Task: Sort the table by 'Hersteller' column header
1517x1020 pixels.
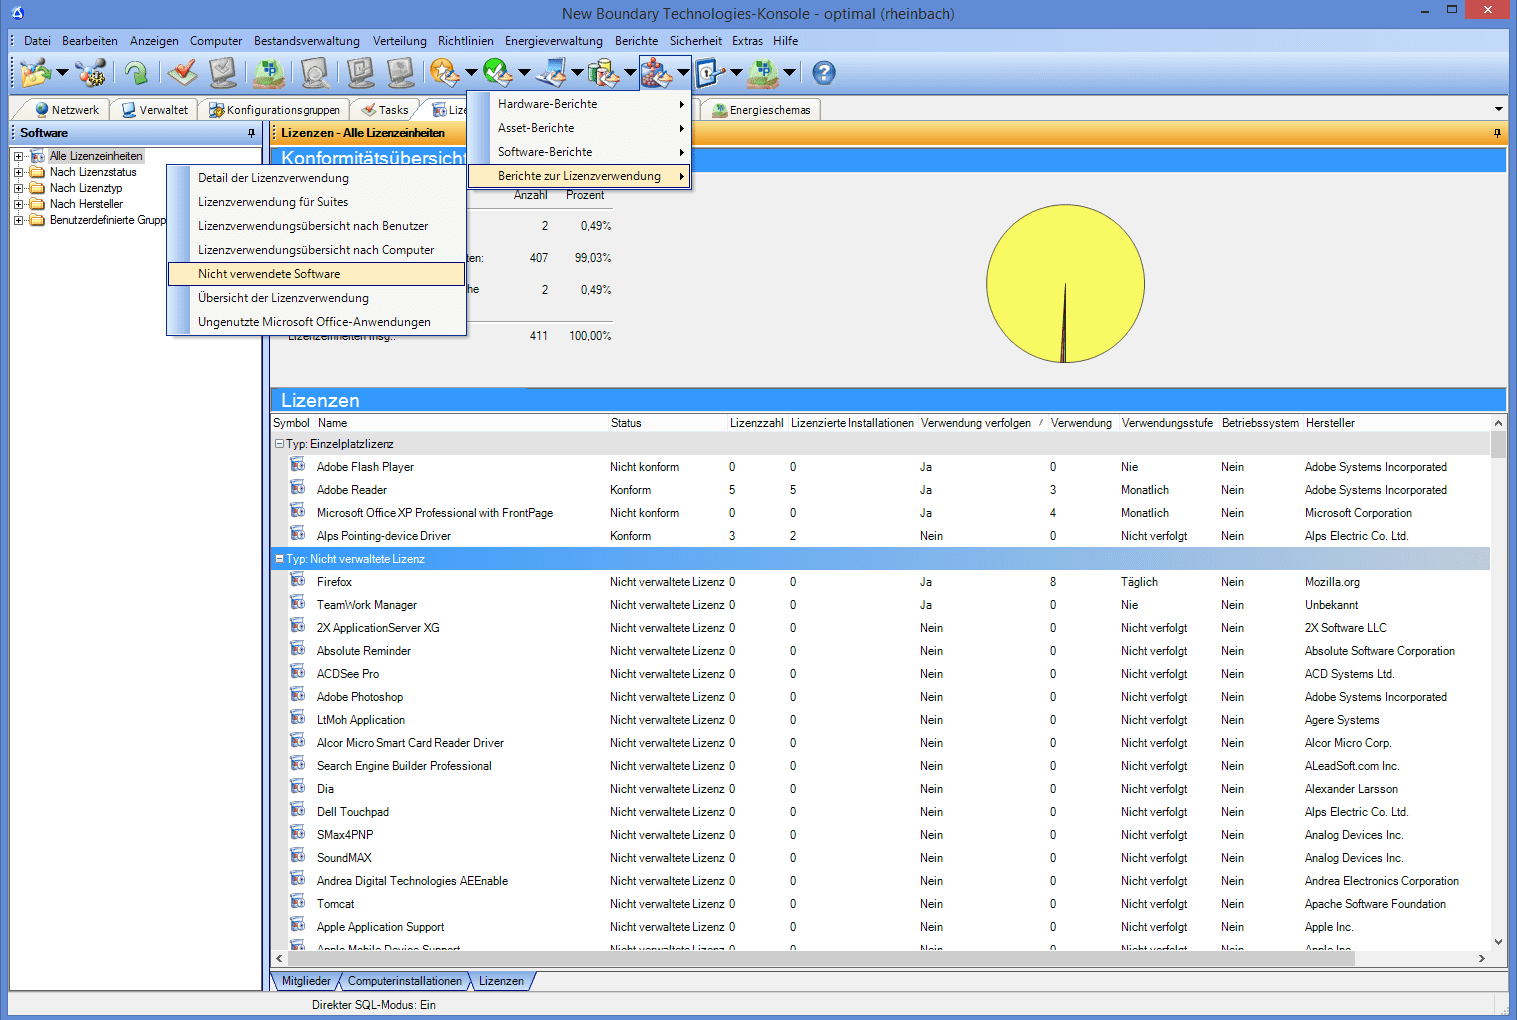Action: (1329, 423)
